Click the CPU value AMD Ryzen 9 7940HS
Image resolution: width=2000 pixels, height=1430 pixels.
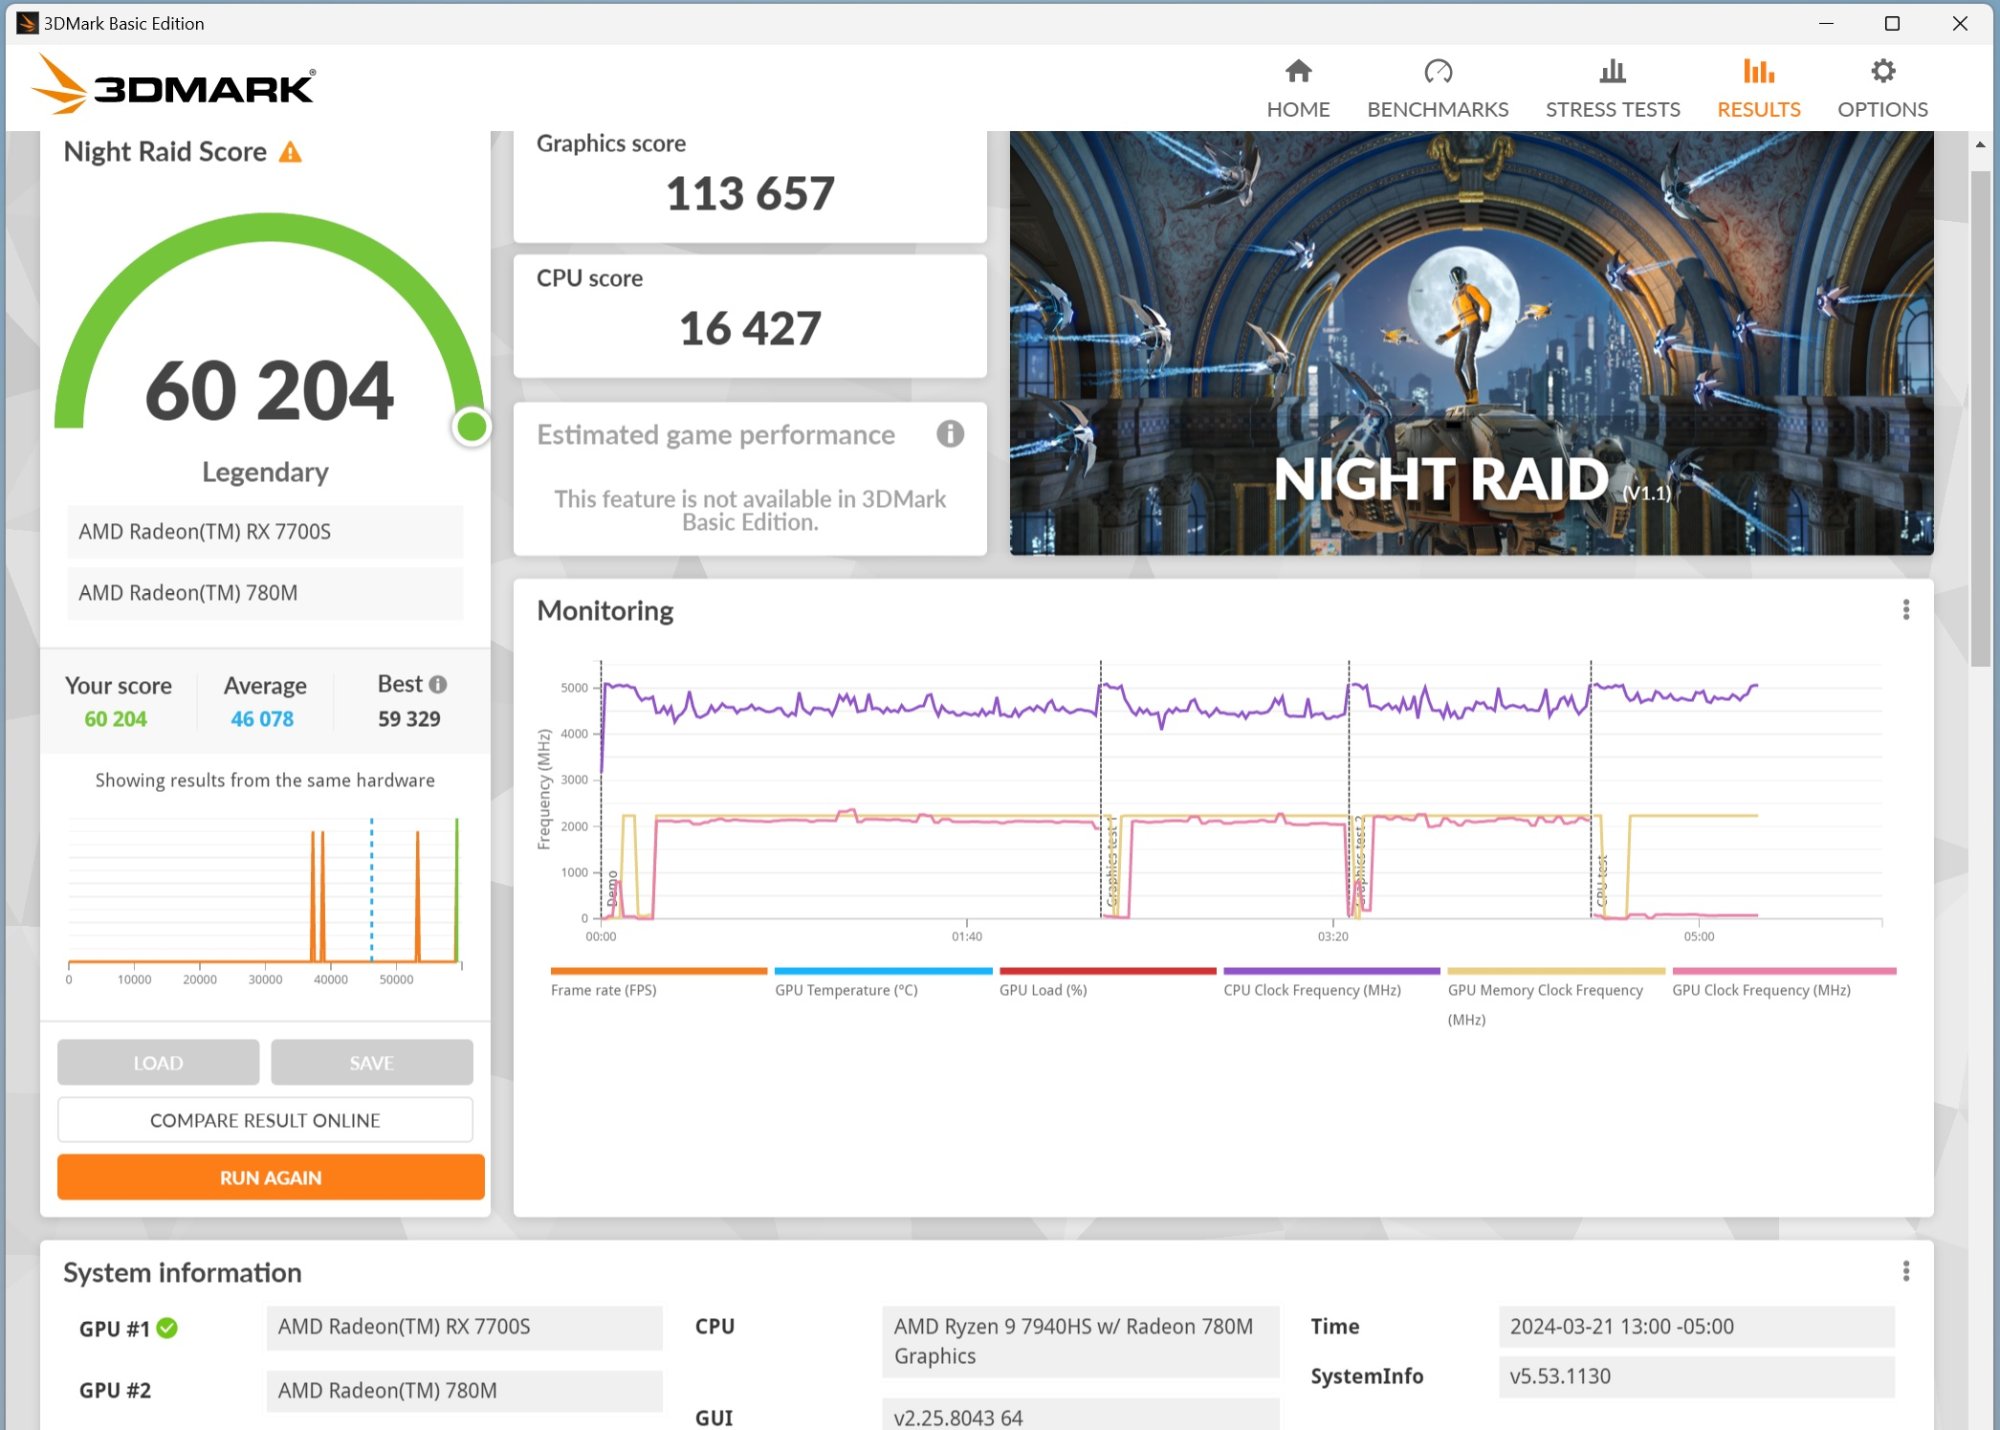(x=1080, y=1341)
